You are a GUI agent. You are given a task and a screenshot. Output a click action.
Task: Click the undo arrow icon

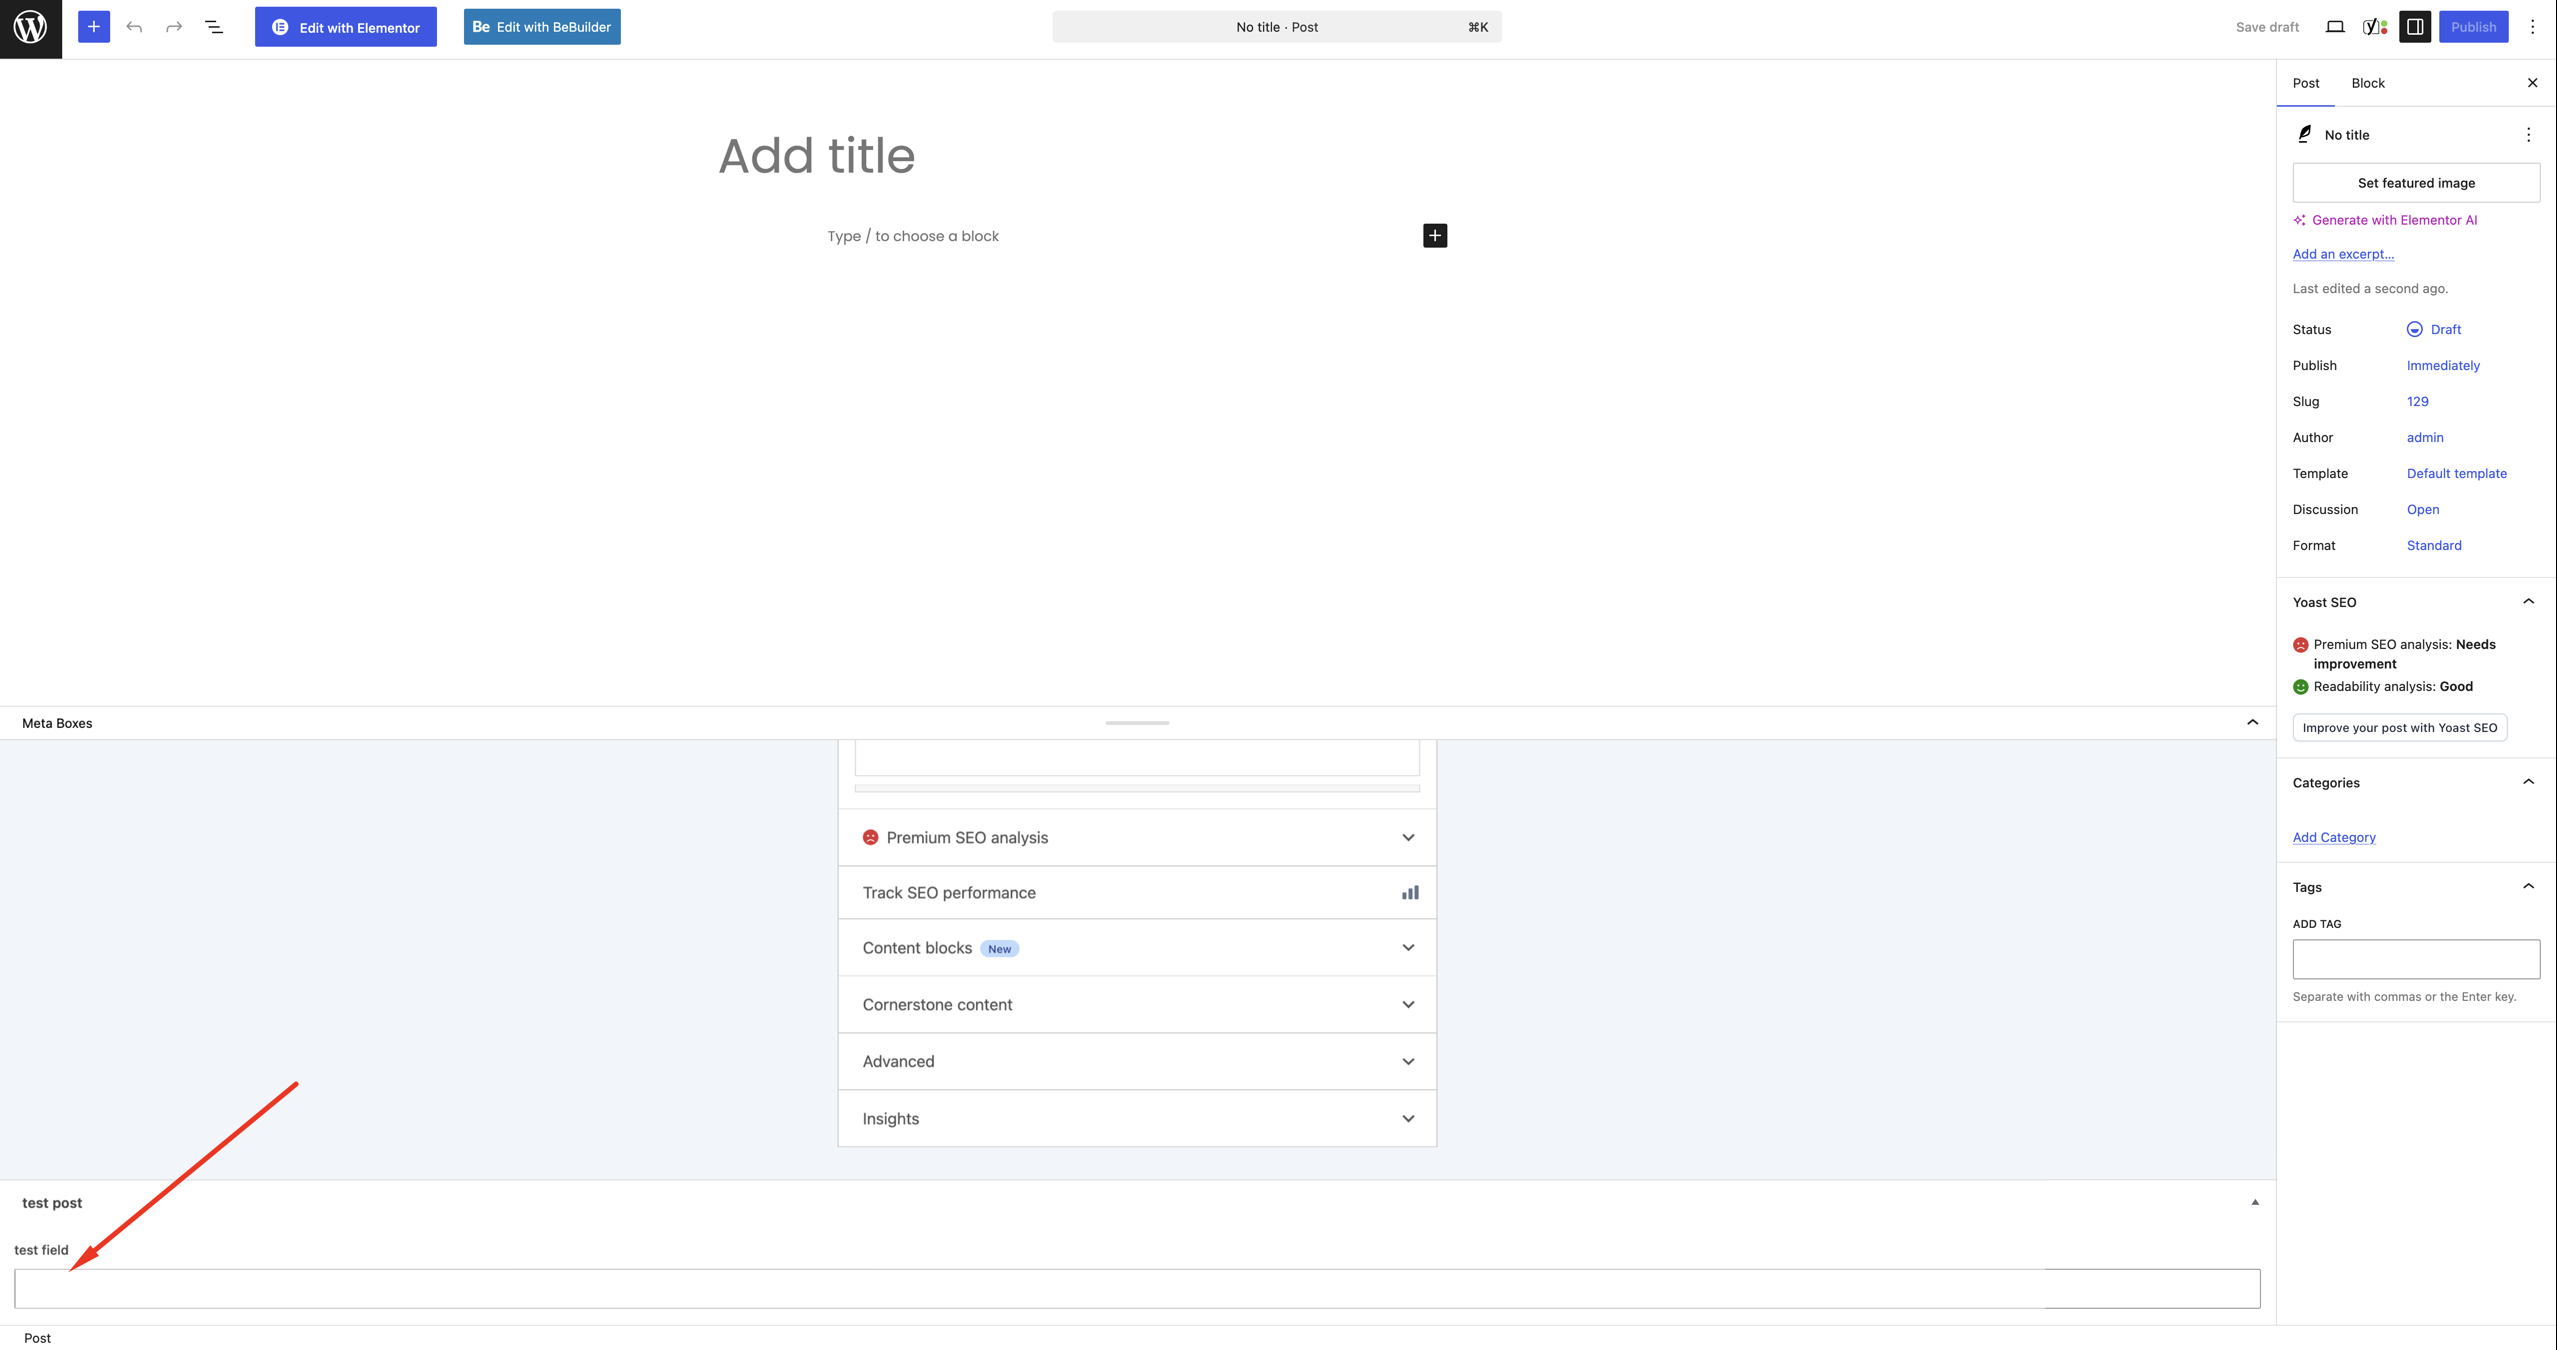tap(134, 27)
